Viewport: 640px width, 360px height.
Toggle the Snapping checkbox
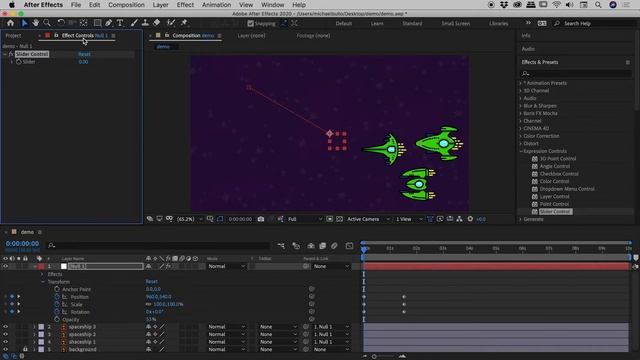point(251,24)
